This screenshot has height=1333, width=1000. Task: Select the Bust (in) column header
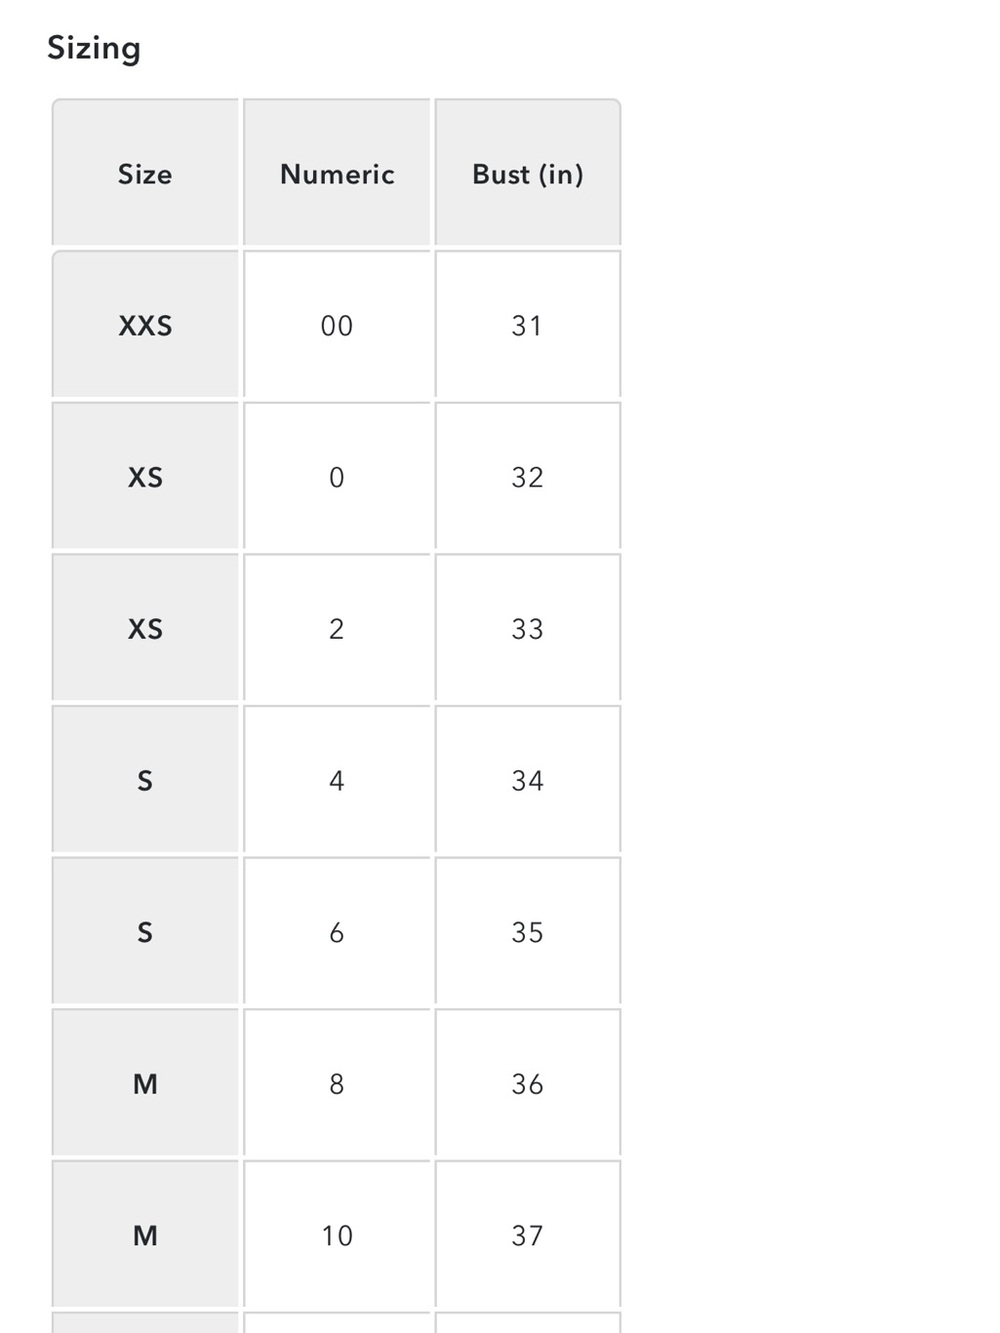point(528,172)
